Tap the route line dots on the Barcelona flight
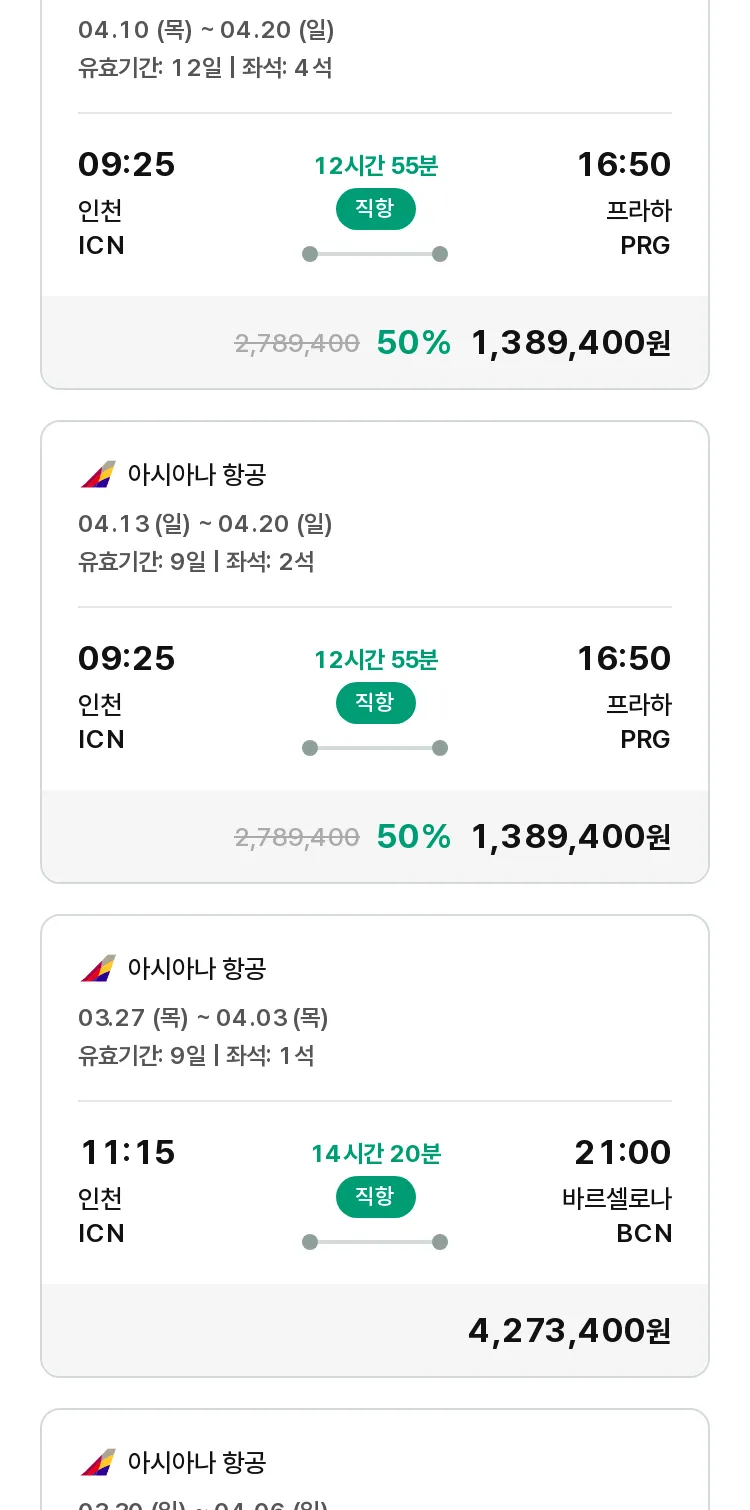The width and height of the screenshot is (750, 1510). coord(375,1242)
